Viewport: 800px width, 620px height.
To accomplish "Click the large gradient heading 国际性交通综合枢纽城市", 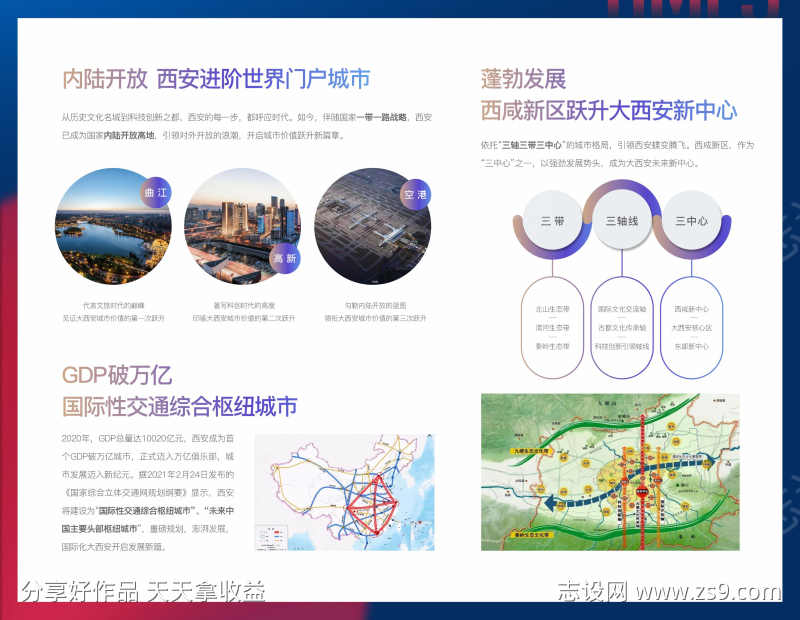I will [180, 407].
